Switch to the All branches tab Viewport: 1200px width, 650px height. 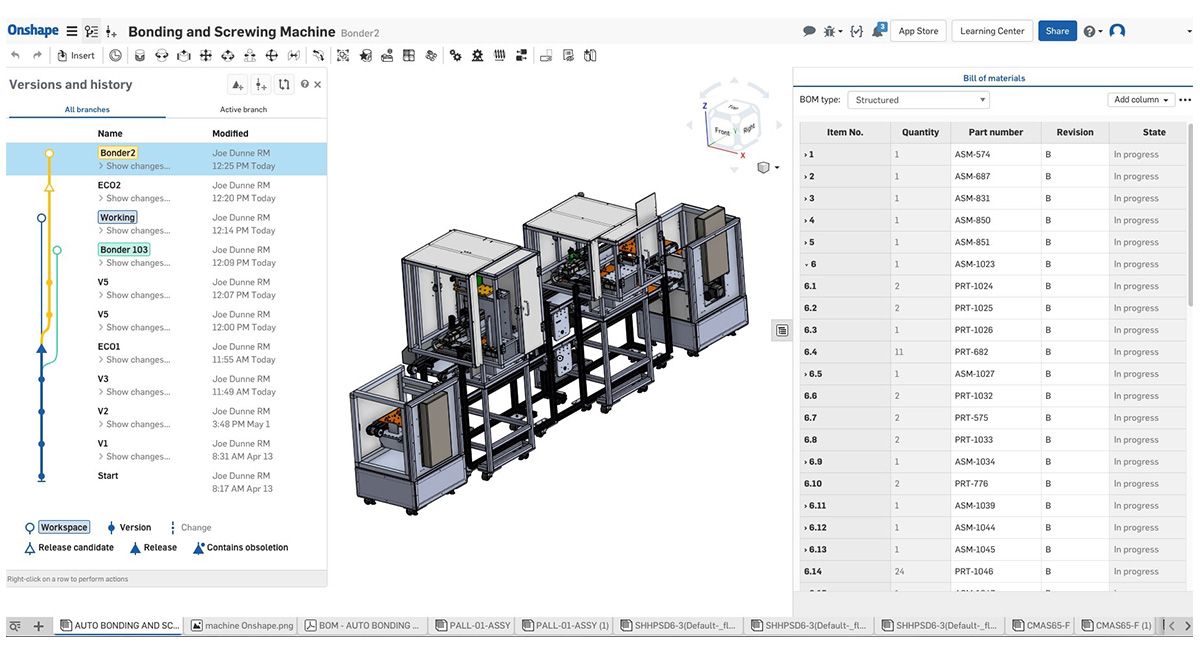point(87,109)
